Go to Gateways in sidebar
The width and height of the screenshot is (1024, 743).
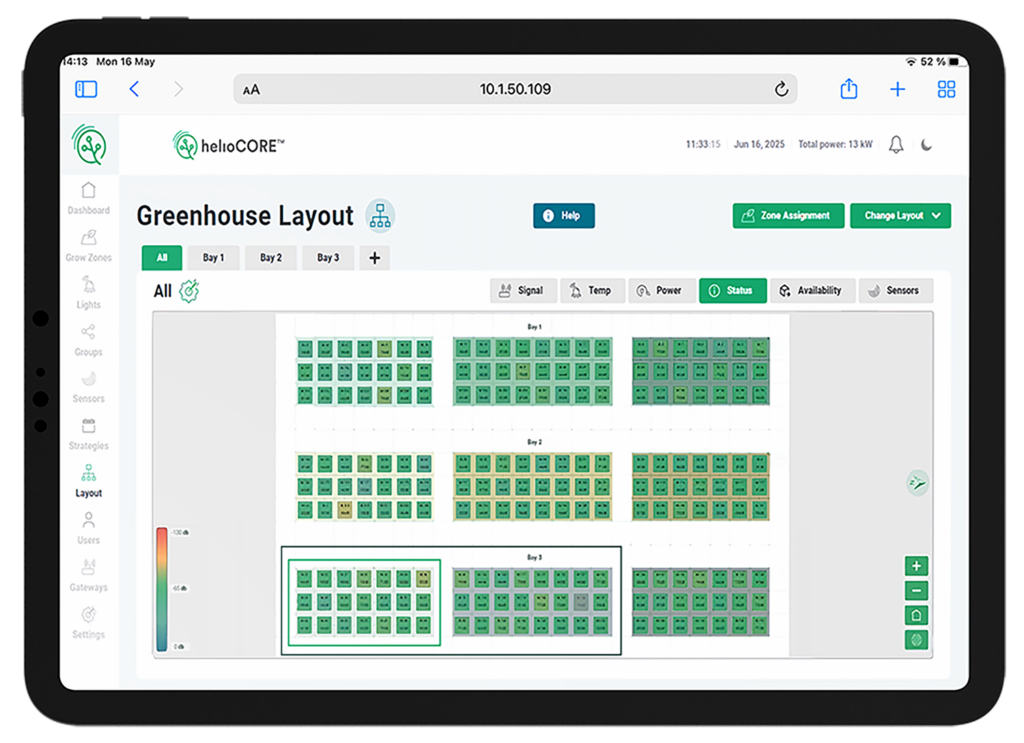(x=89, y=575)
